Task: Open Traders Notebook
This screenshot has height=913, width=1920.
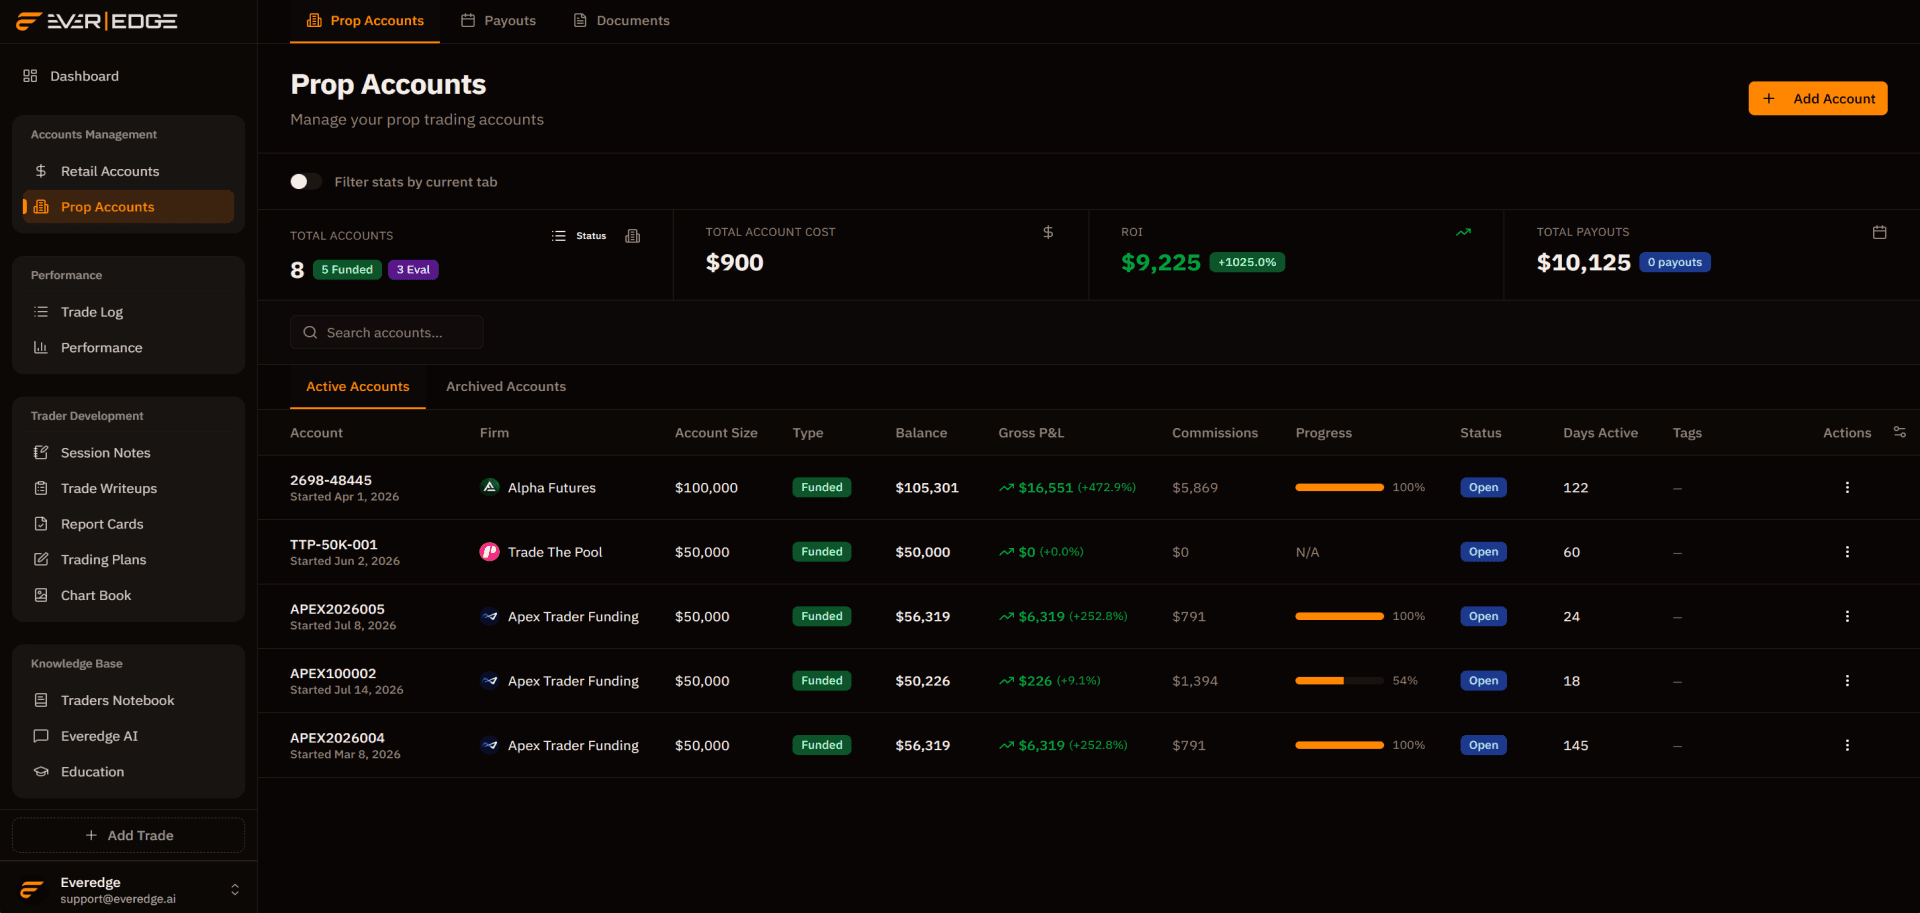Action: pyautogui.click(x=128, y=700)
